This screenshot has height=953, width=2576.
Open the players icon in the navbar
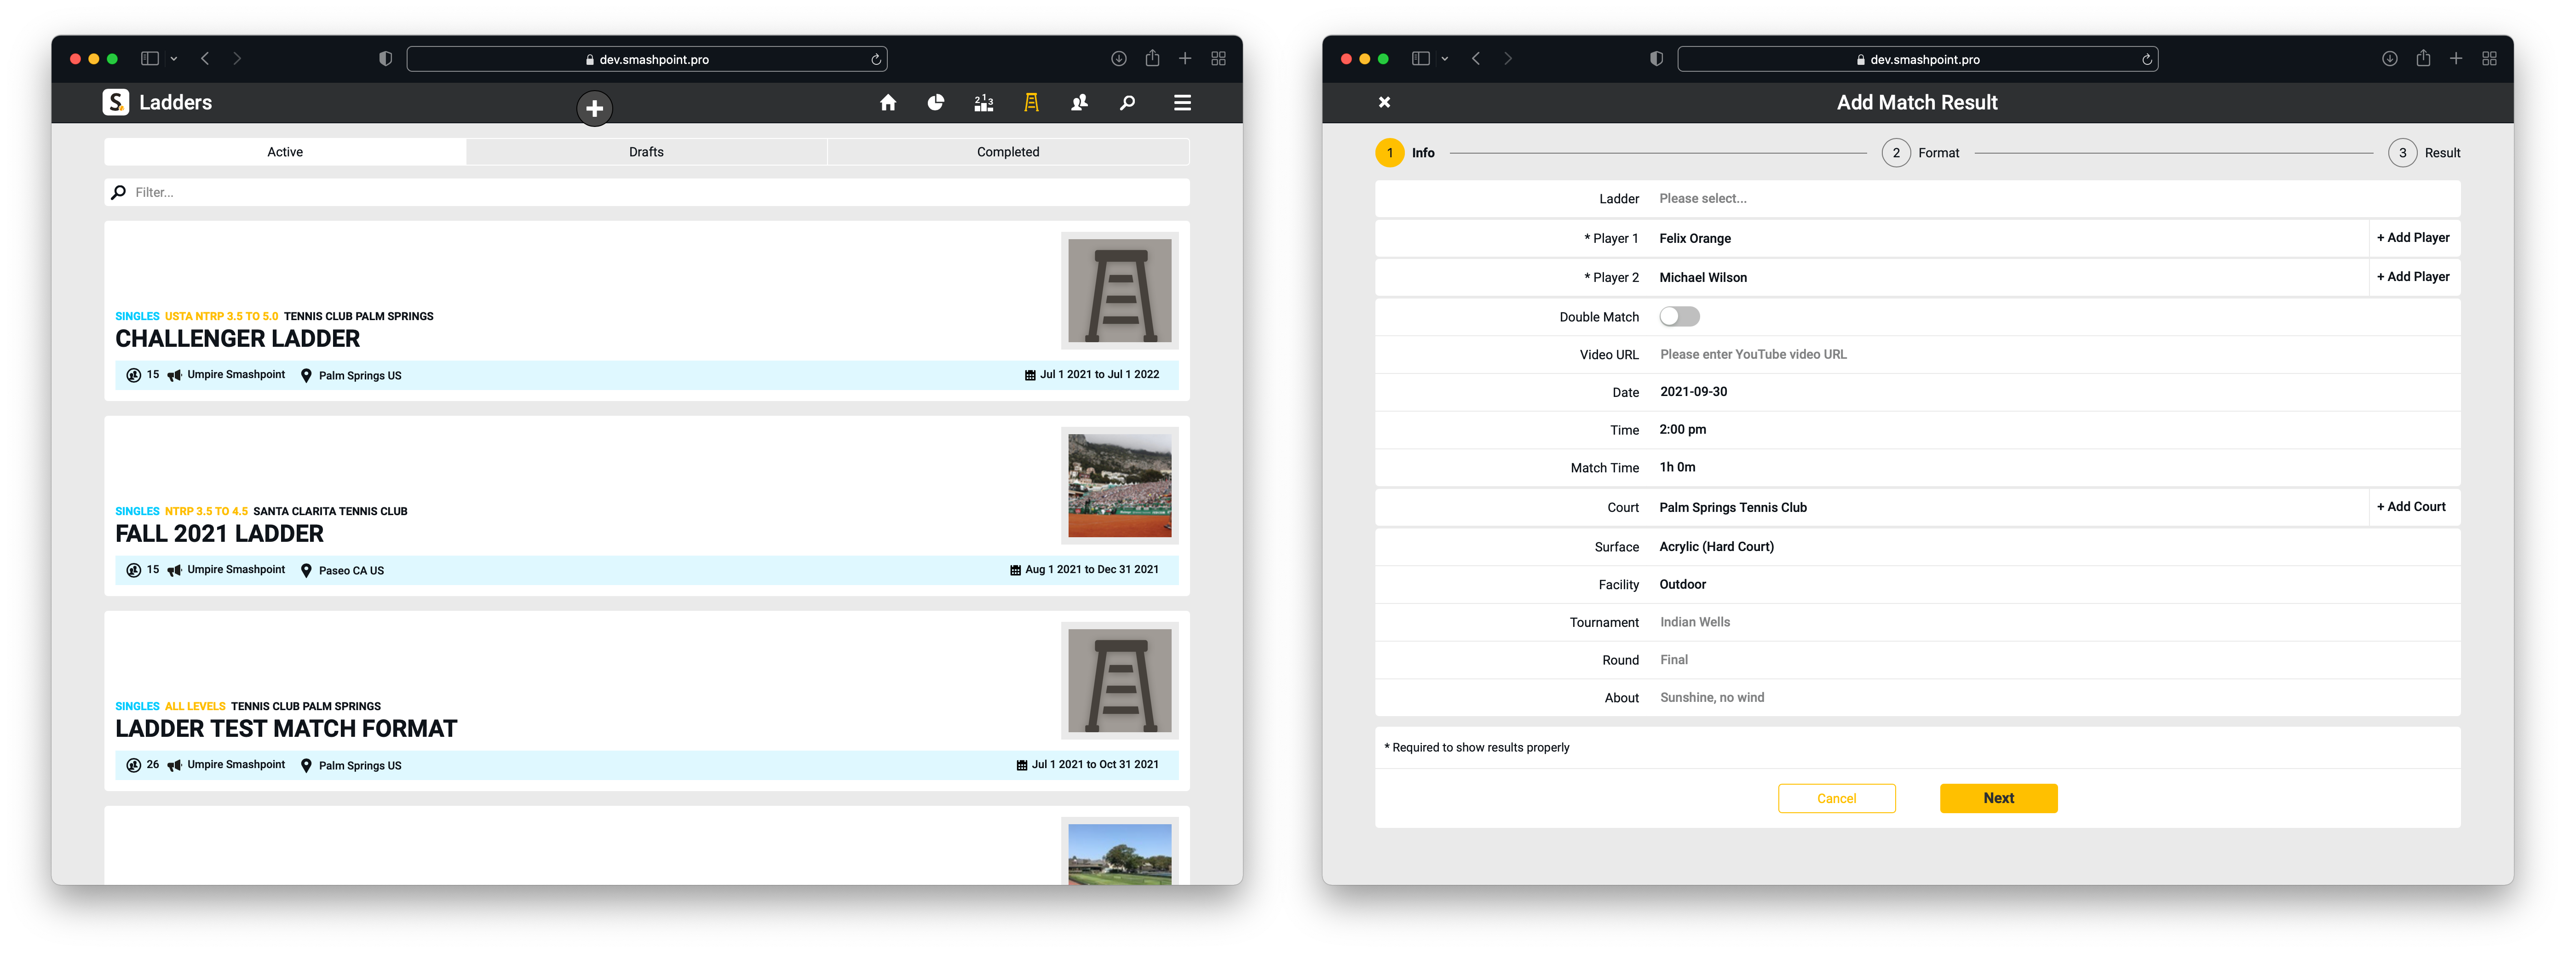coord(1080,102)
